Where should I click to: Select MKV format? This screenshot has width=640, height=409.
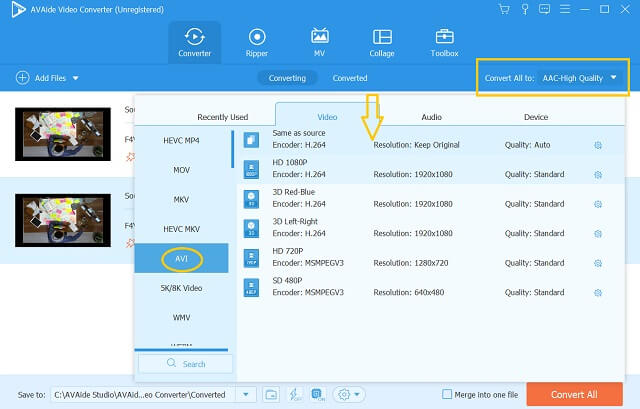click(181, 200)
